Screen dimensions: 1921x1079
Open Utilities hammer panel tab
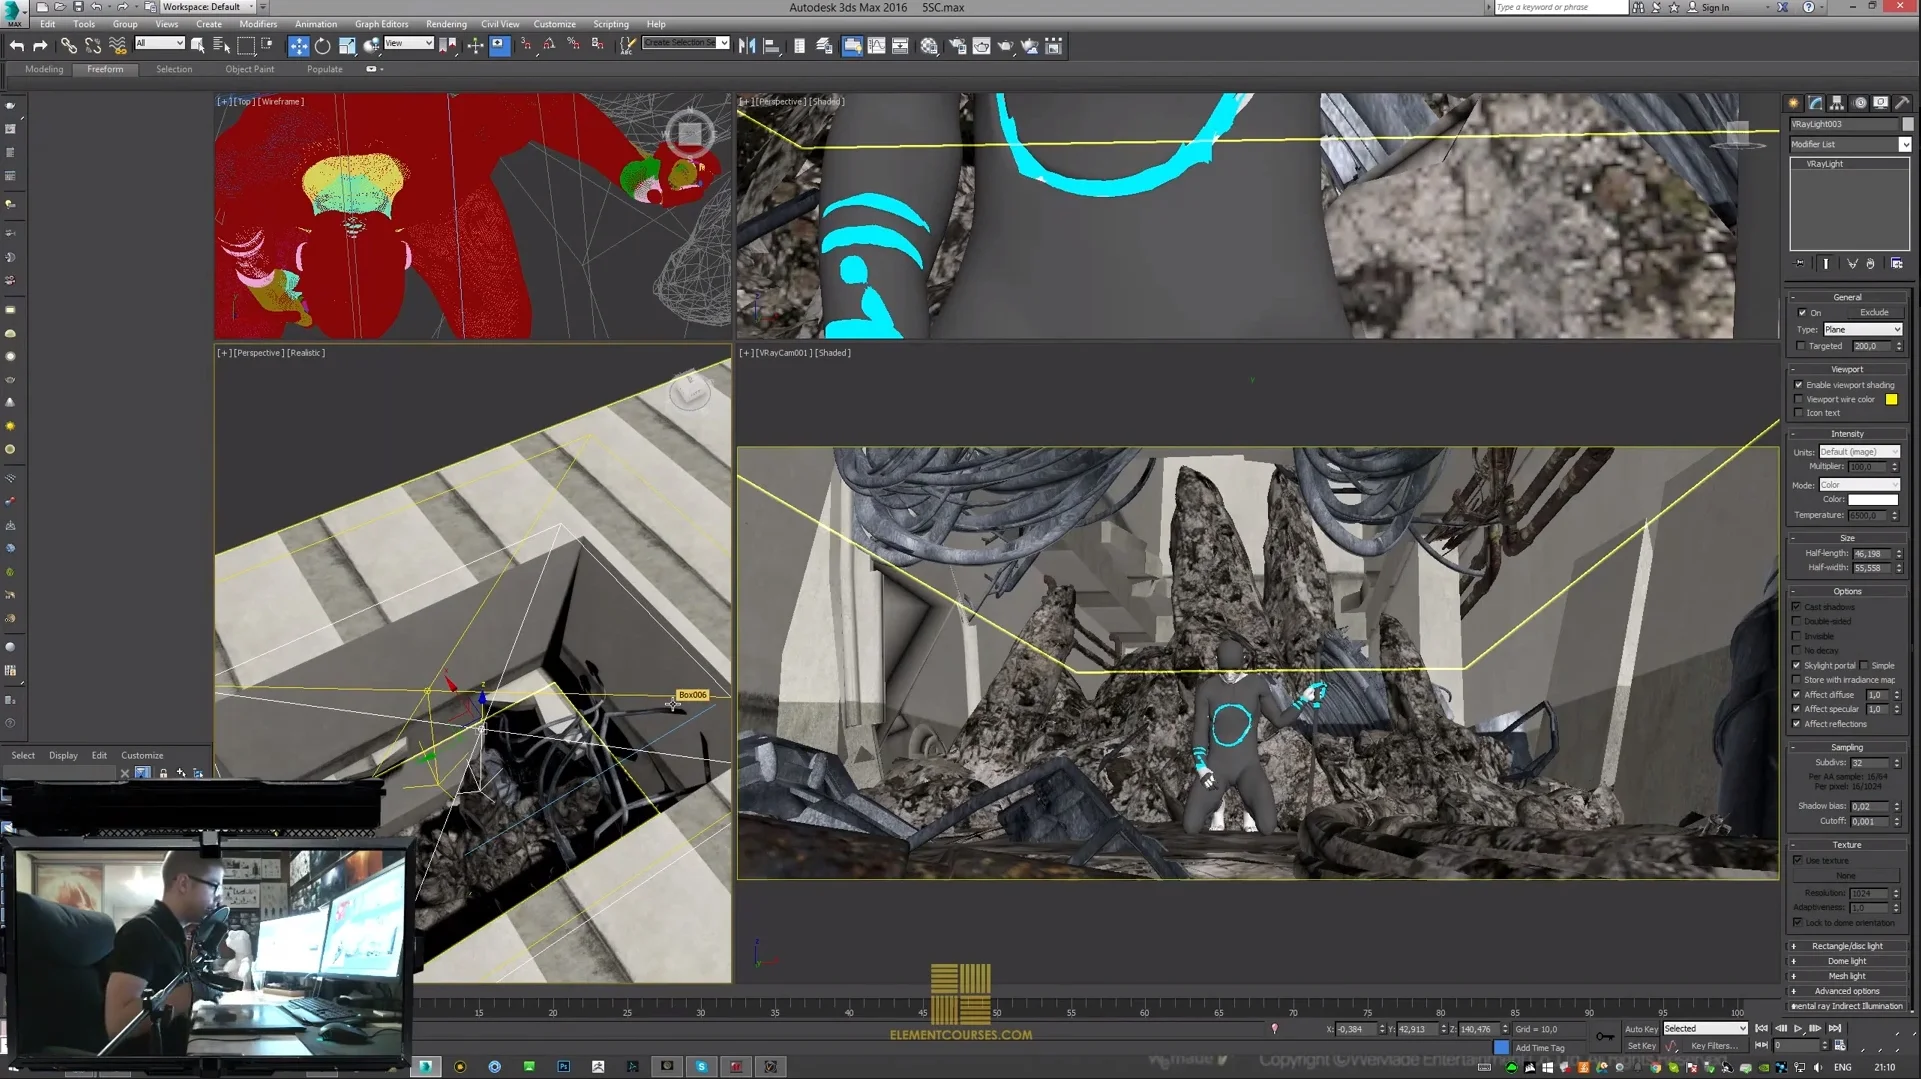(x=1902, y=102)
